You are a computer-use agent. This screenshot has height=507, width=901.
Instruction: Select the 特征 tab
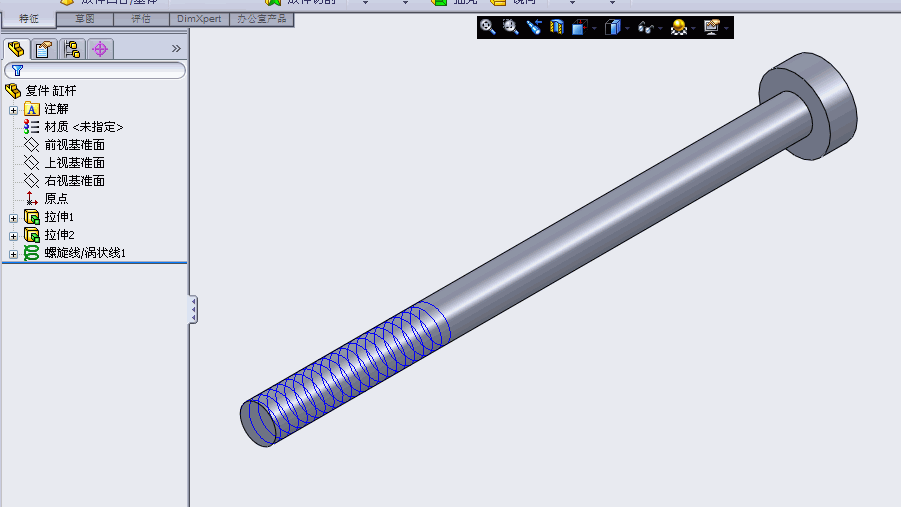[x=29, y=19]
